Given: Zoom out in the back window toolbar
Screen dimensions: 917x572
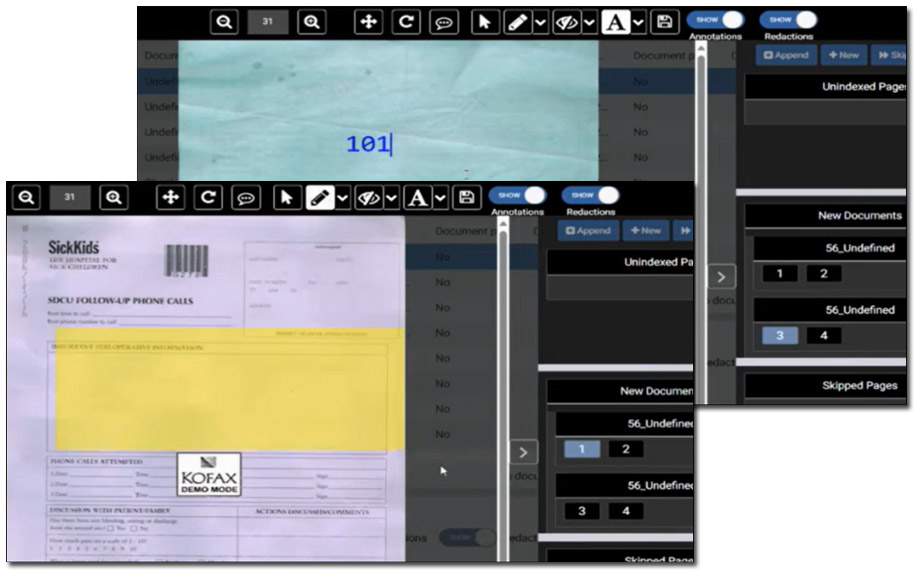Looking at the screenshot, I should point(224,22).
